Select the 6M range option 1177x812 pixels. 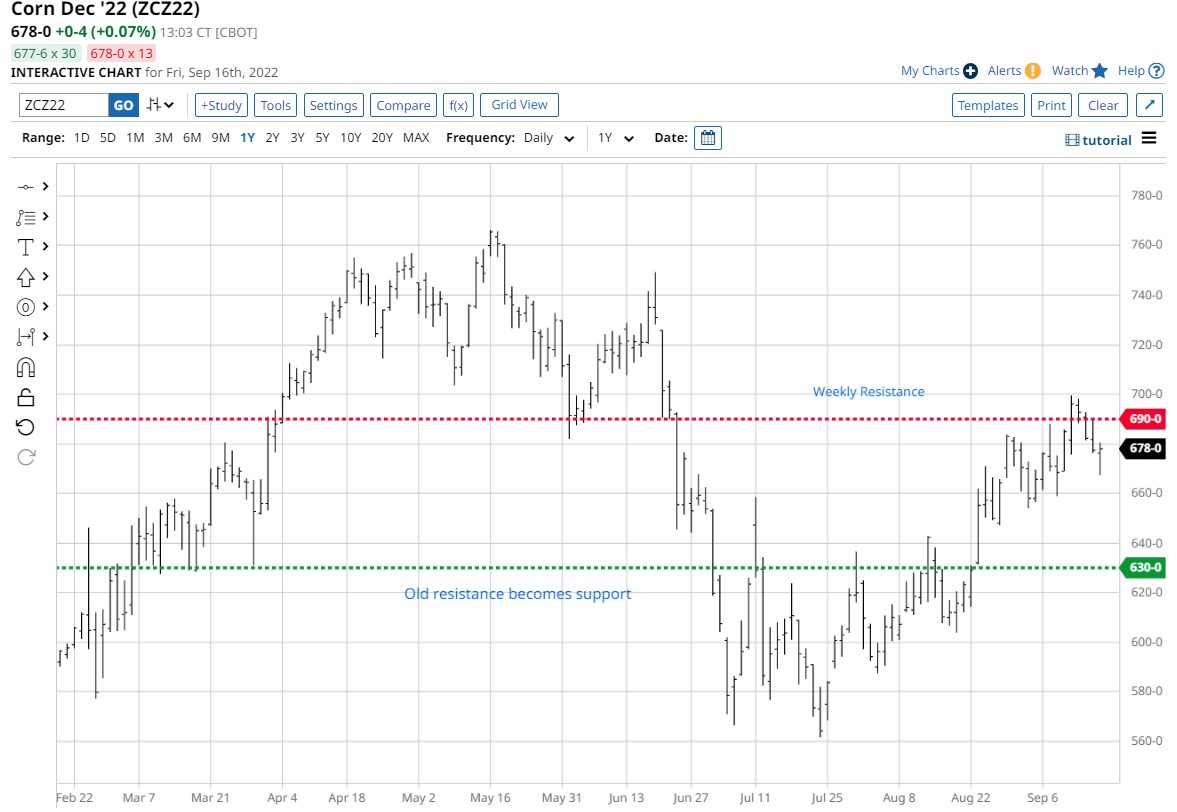click(x=192, y=138)
